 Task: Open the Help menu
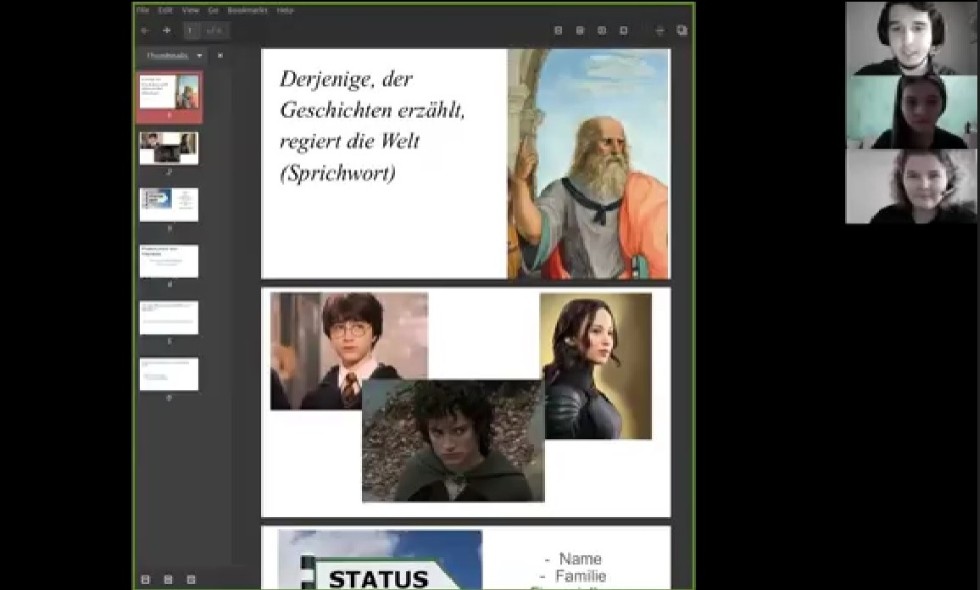point(285,10)
